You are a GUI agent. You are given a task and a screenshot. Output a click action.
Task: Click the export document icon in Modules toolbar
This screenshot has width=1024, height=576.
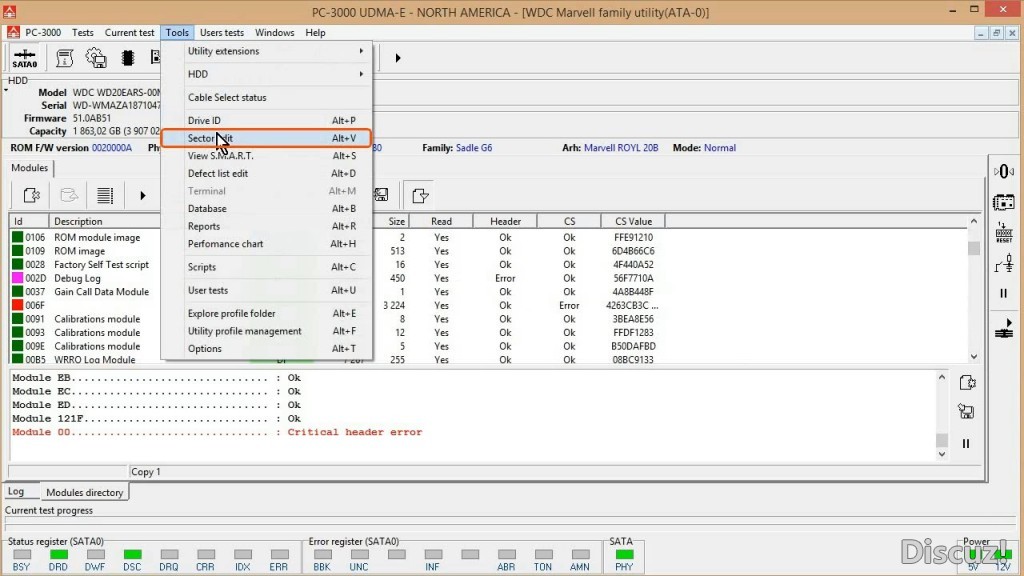click(420, 195)
